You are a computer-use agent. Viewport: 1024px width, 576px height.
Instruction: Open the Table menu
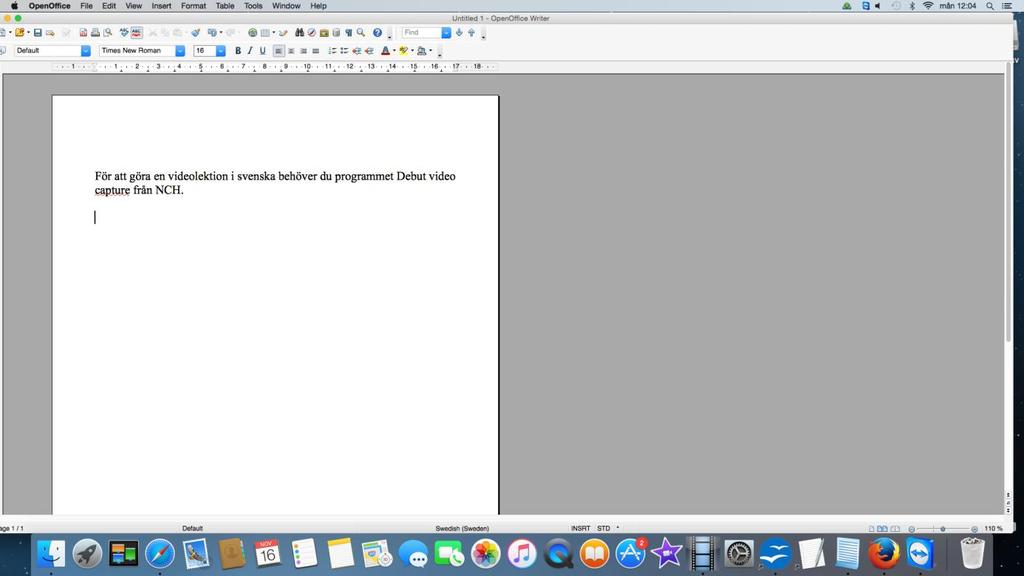tap(225, 6)
